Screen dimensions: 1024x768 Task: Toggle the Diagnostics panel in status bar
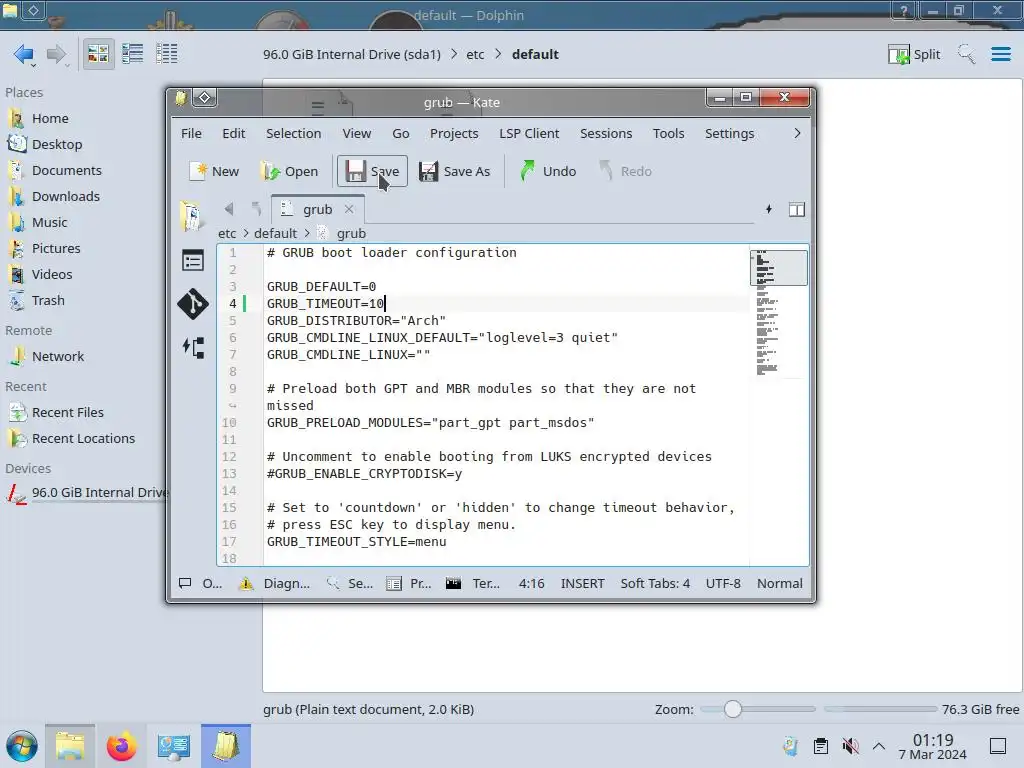pos(274,583)
